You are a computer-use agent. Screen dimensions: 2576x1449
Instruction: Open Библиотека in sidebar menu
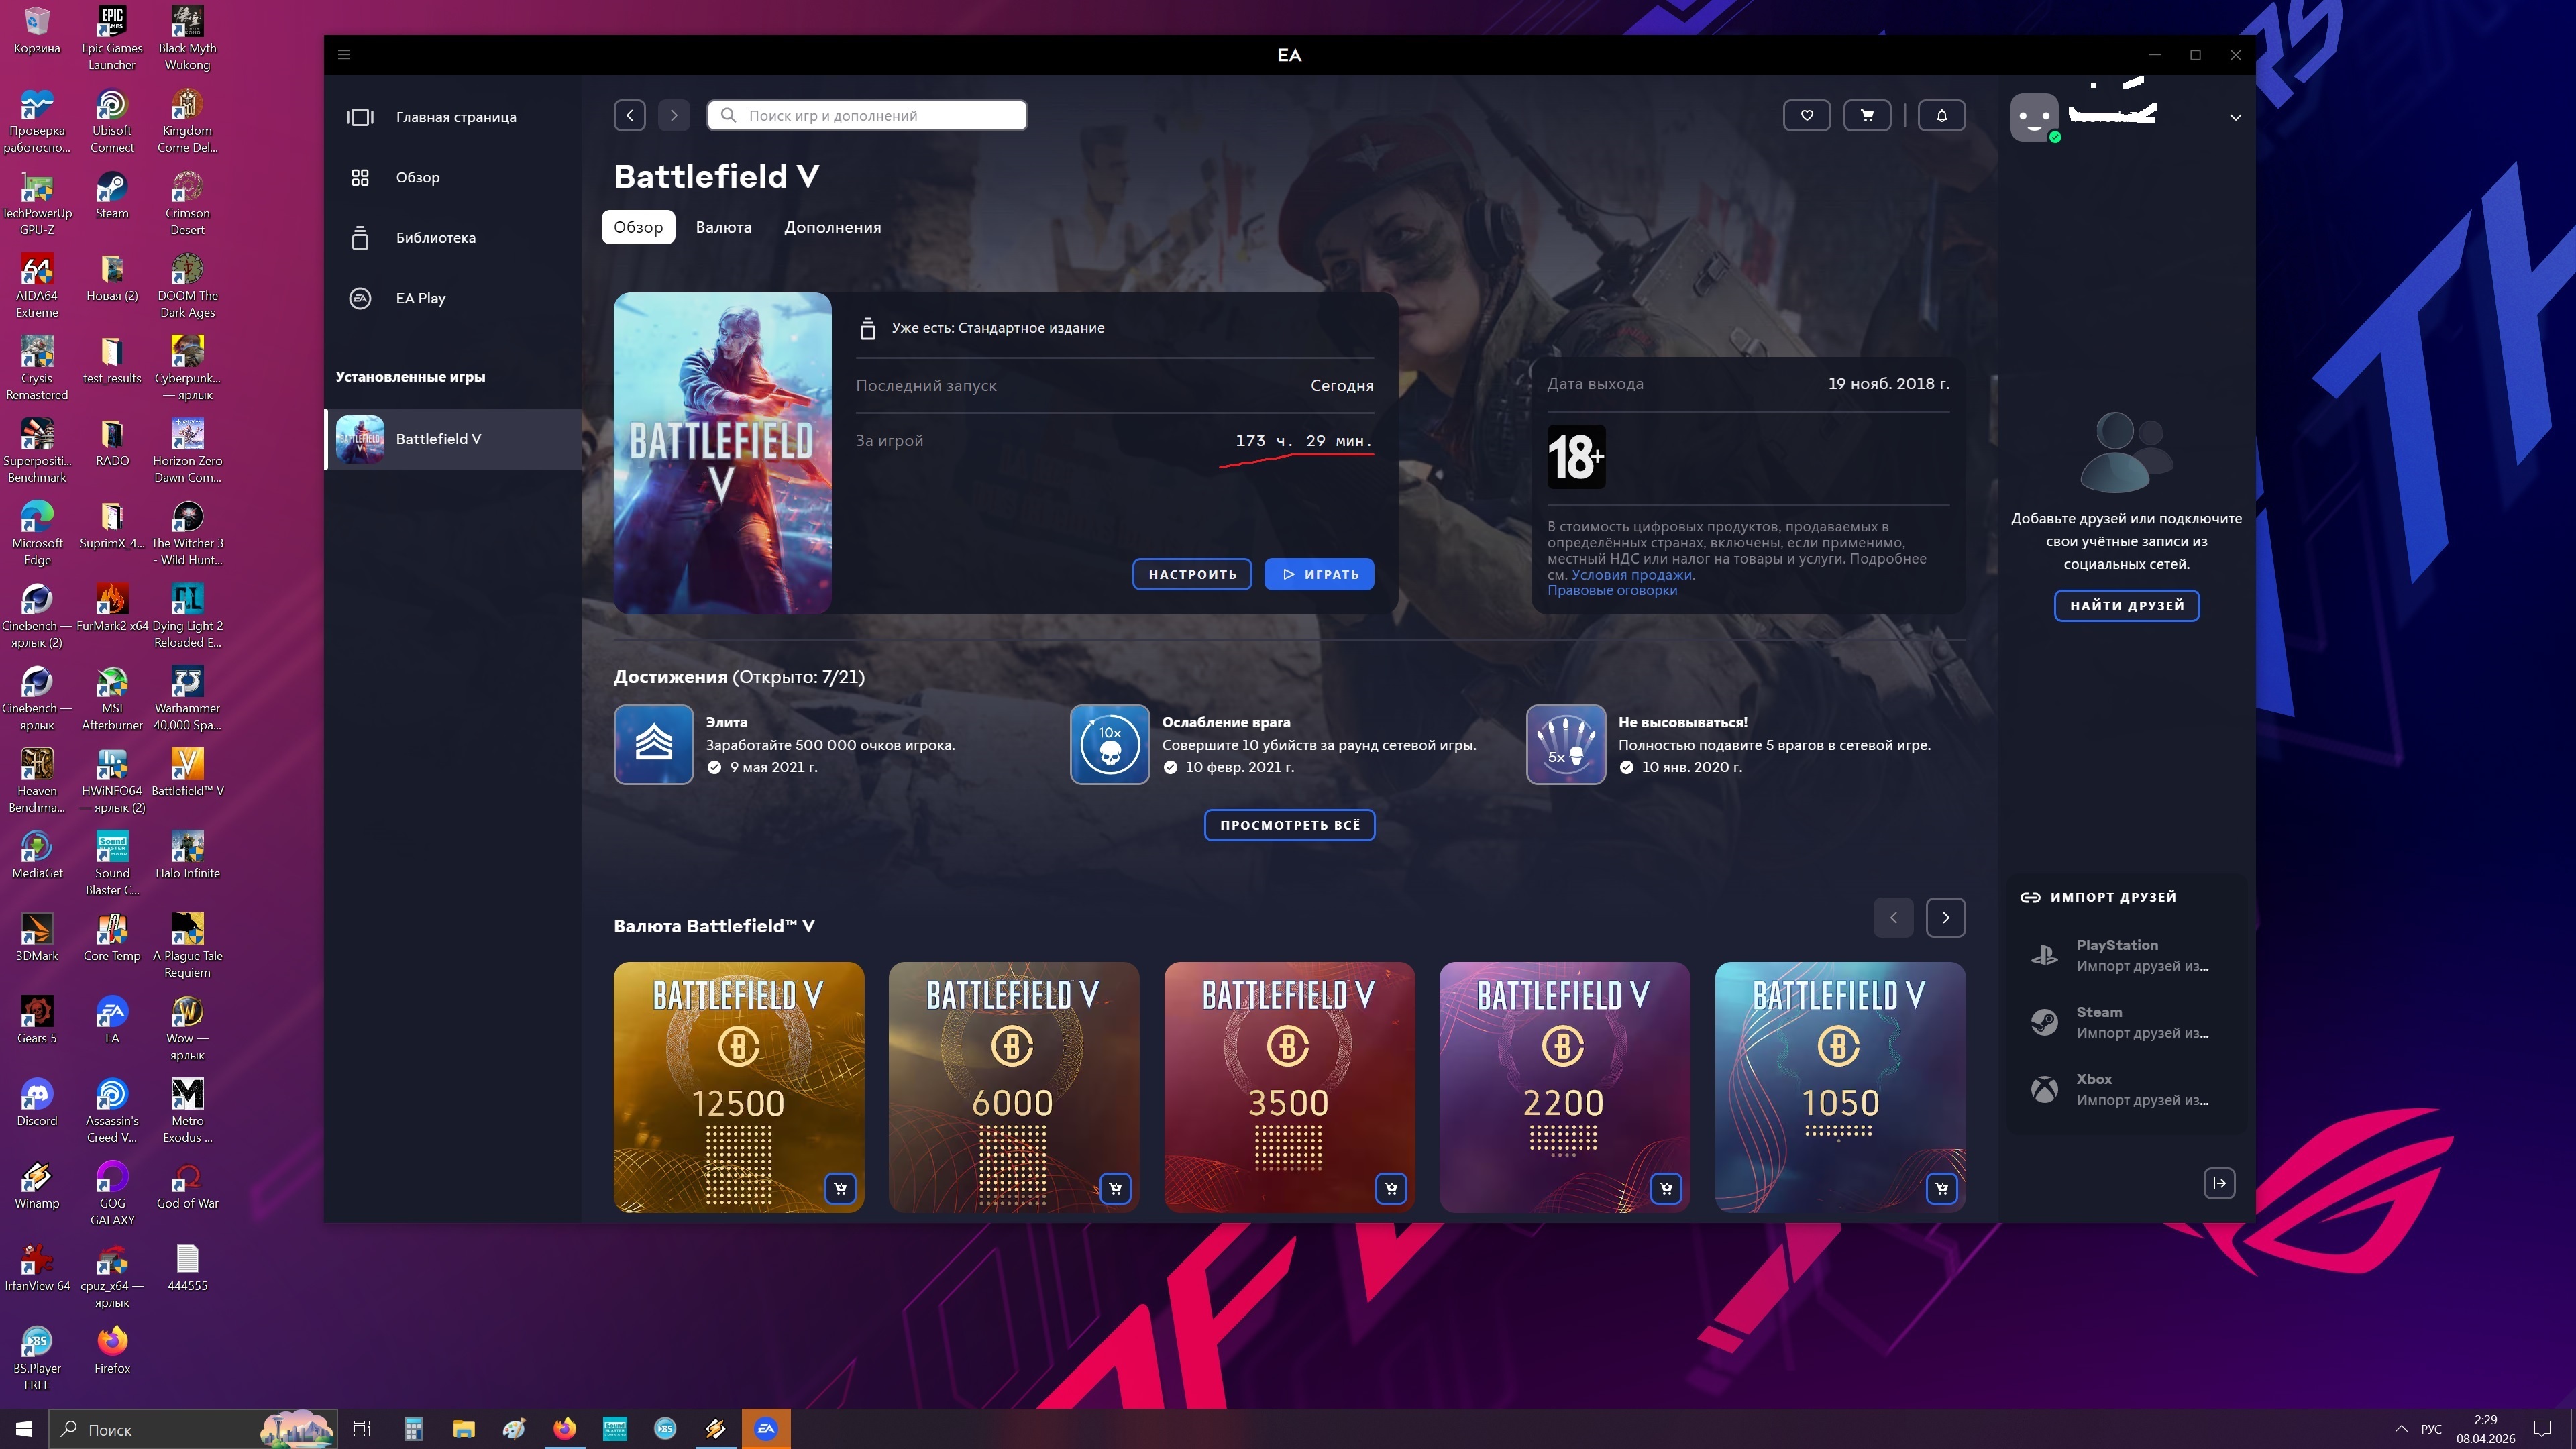point(435,238)
